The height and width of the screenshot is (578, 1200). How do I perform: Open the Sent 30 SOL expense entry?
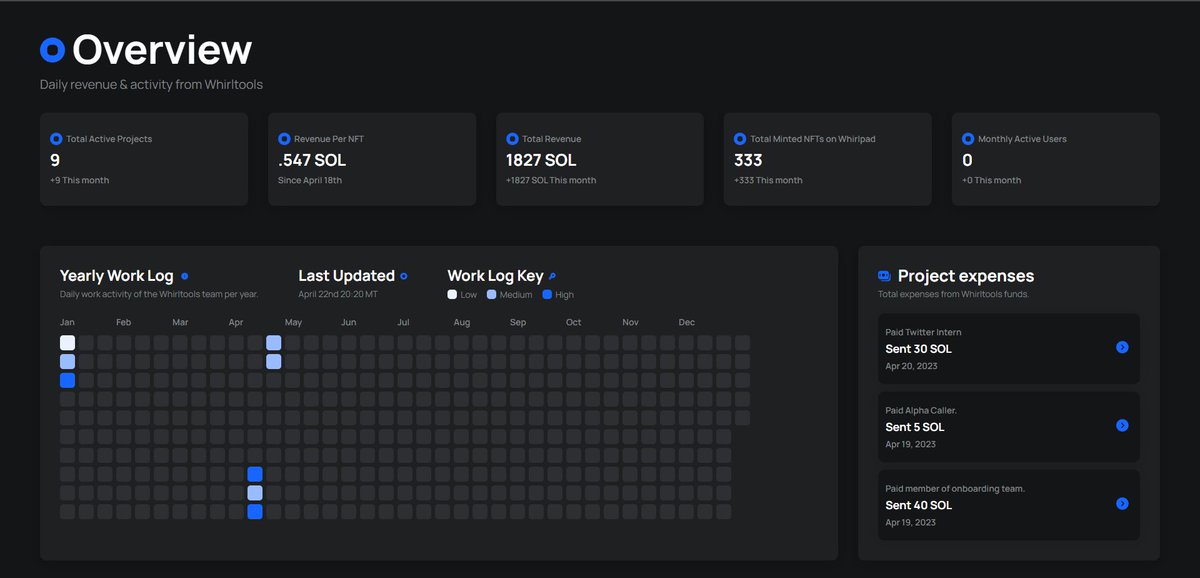click(x=1009, y=348)
